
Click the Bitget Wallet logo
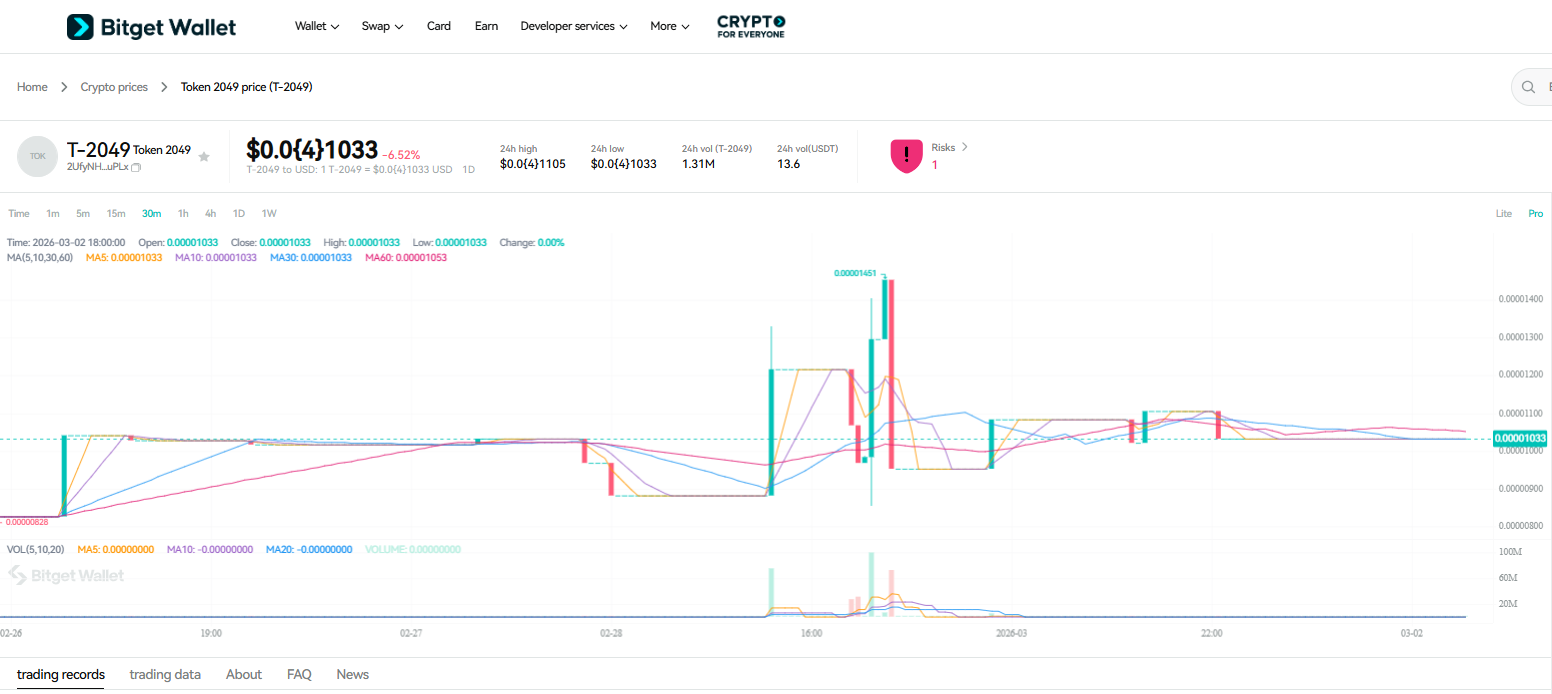click(x=150, y=26)
